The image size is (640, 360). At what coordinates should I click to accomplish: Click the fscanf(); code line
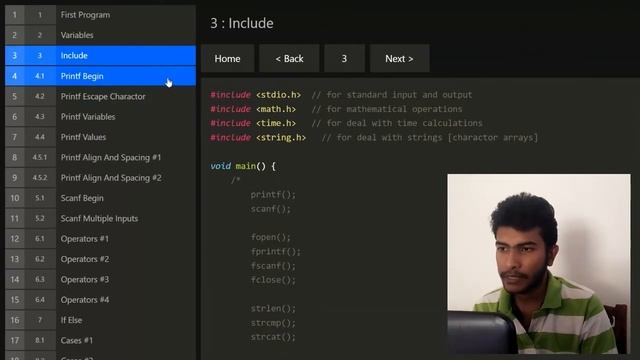273,266
